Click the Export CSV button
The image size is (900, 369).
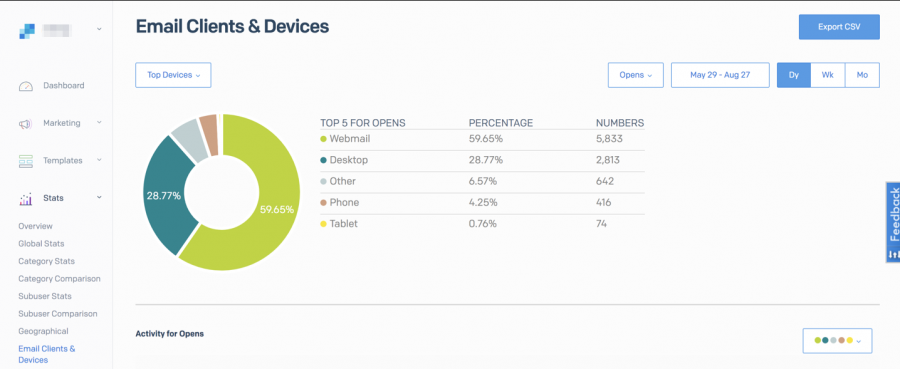click(839, 27)
